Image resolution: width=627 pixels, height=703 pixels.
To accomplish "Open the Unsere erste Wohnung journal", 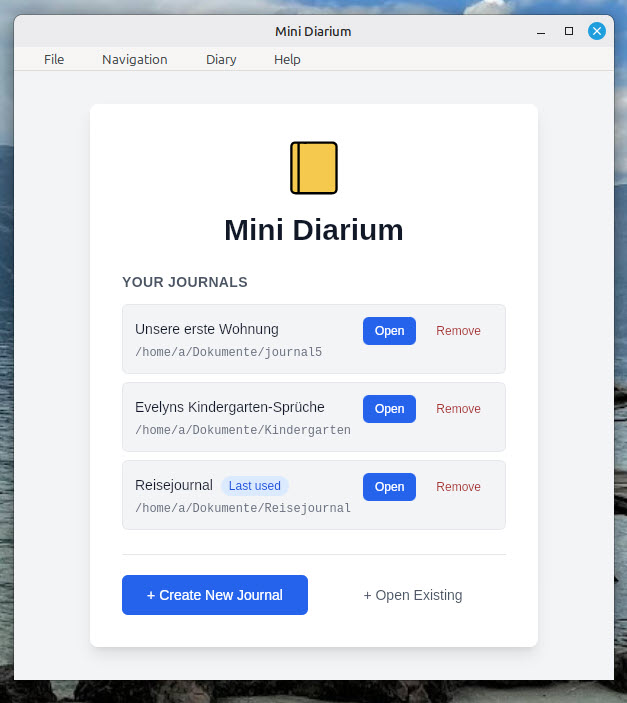I will (389, 331).
